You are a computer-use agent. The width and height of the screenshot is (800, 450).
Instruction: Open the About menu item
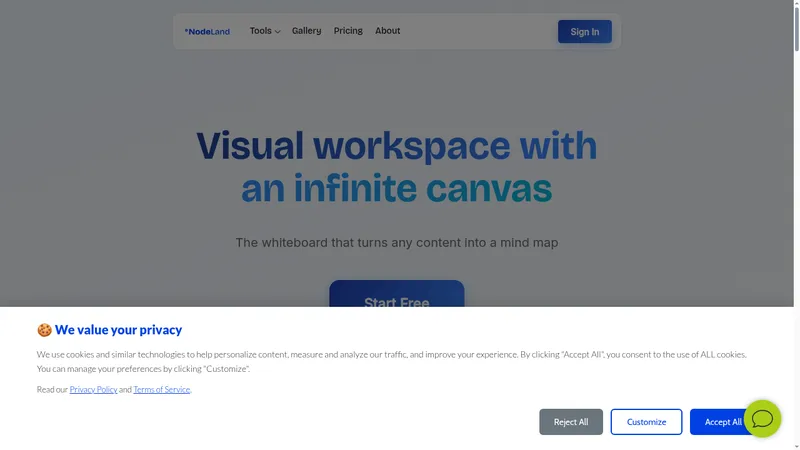pyautogui.click(x=387, y=31)
